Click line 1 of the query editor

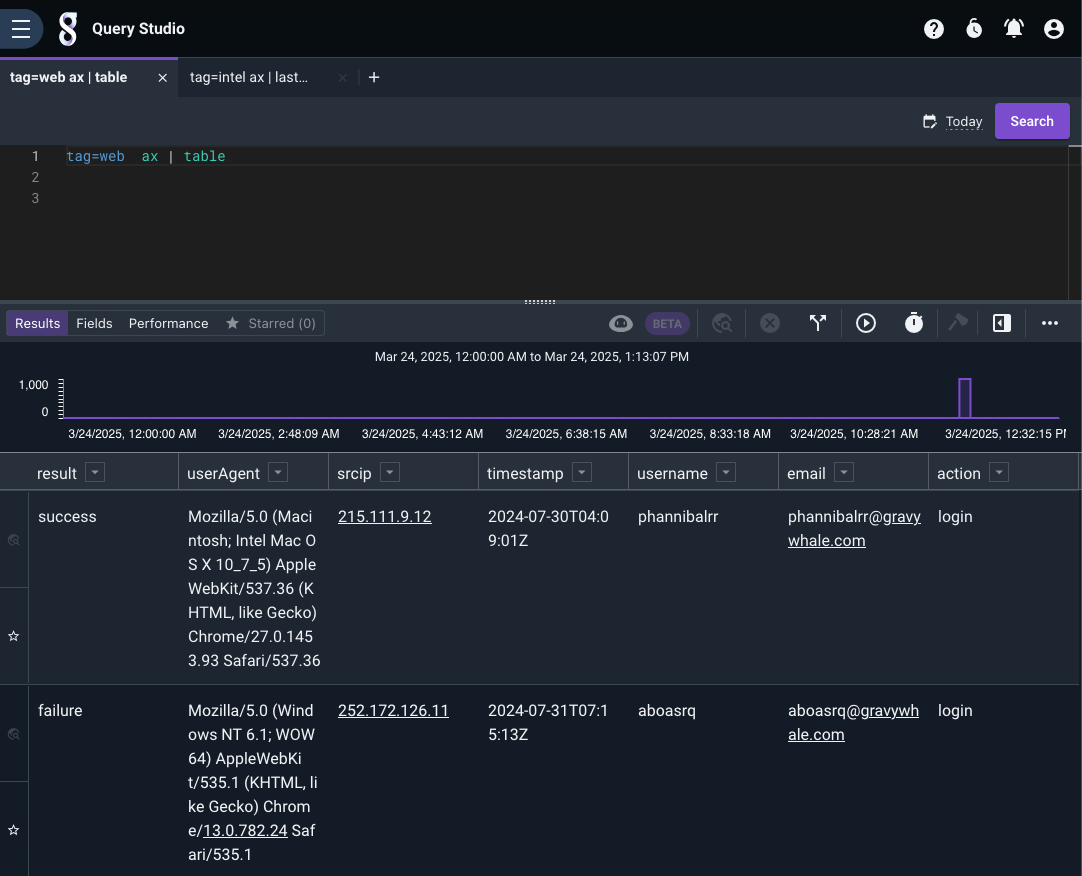566,156
